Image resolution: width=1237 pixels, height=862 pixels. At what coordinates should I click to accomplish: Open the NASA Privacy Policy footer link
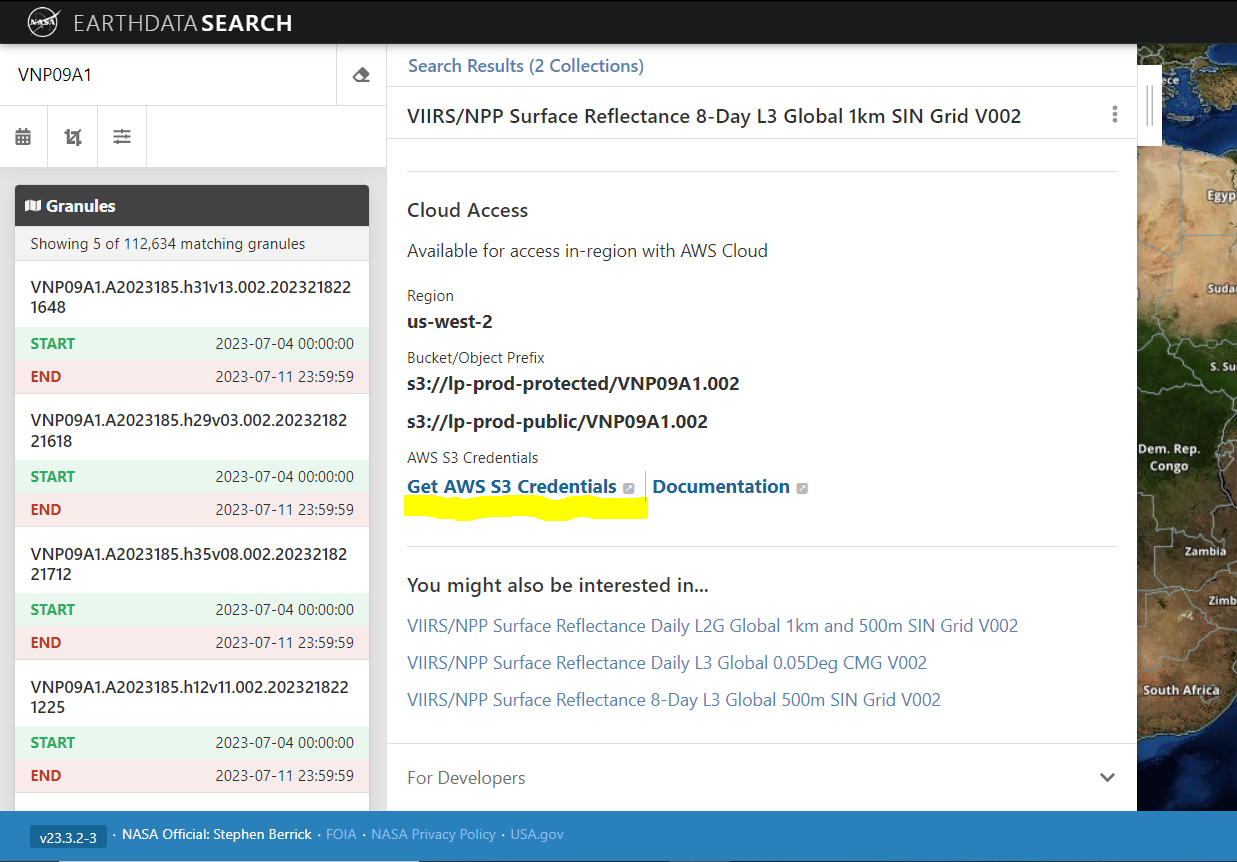click(x=433, y=834)
